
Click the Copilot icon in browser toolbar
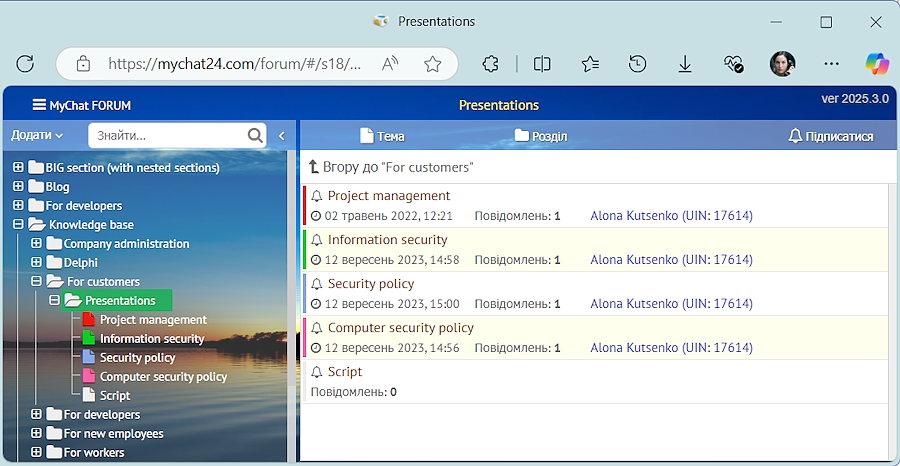(x=877, y=64)
